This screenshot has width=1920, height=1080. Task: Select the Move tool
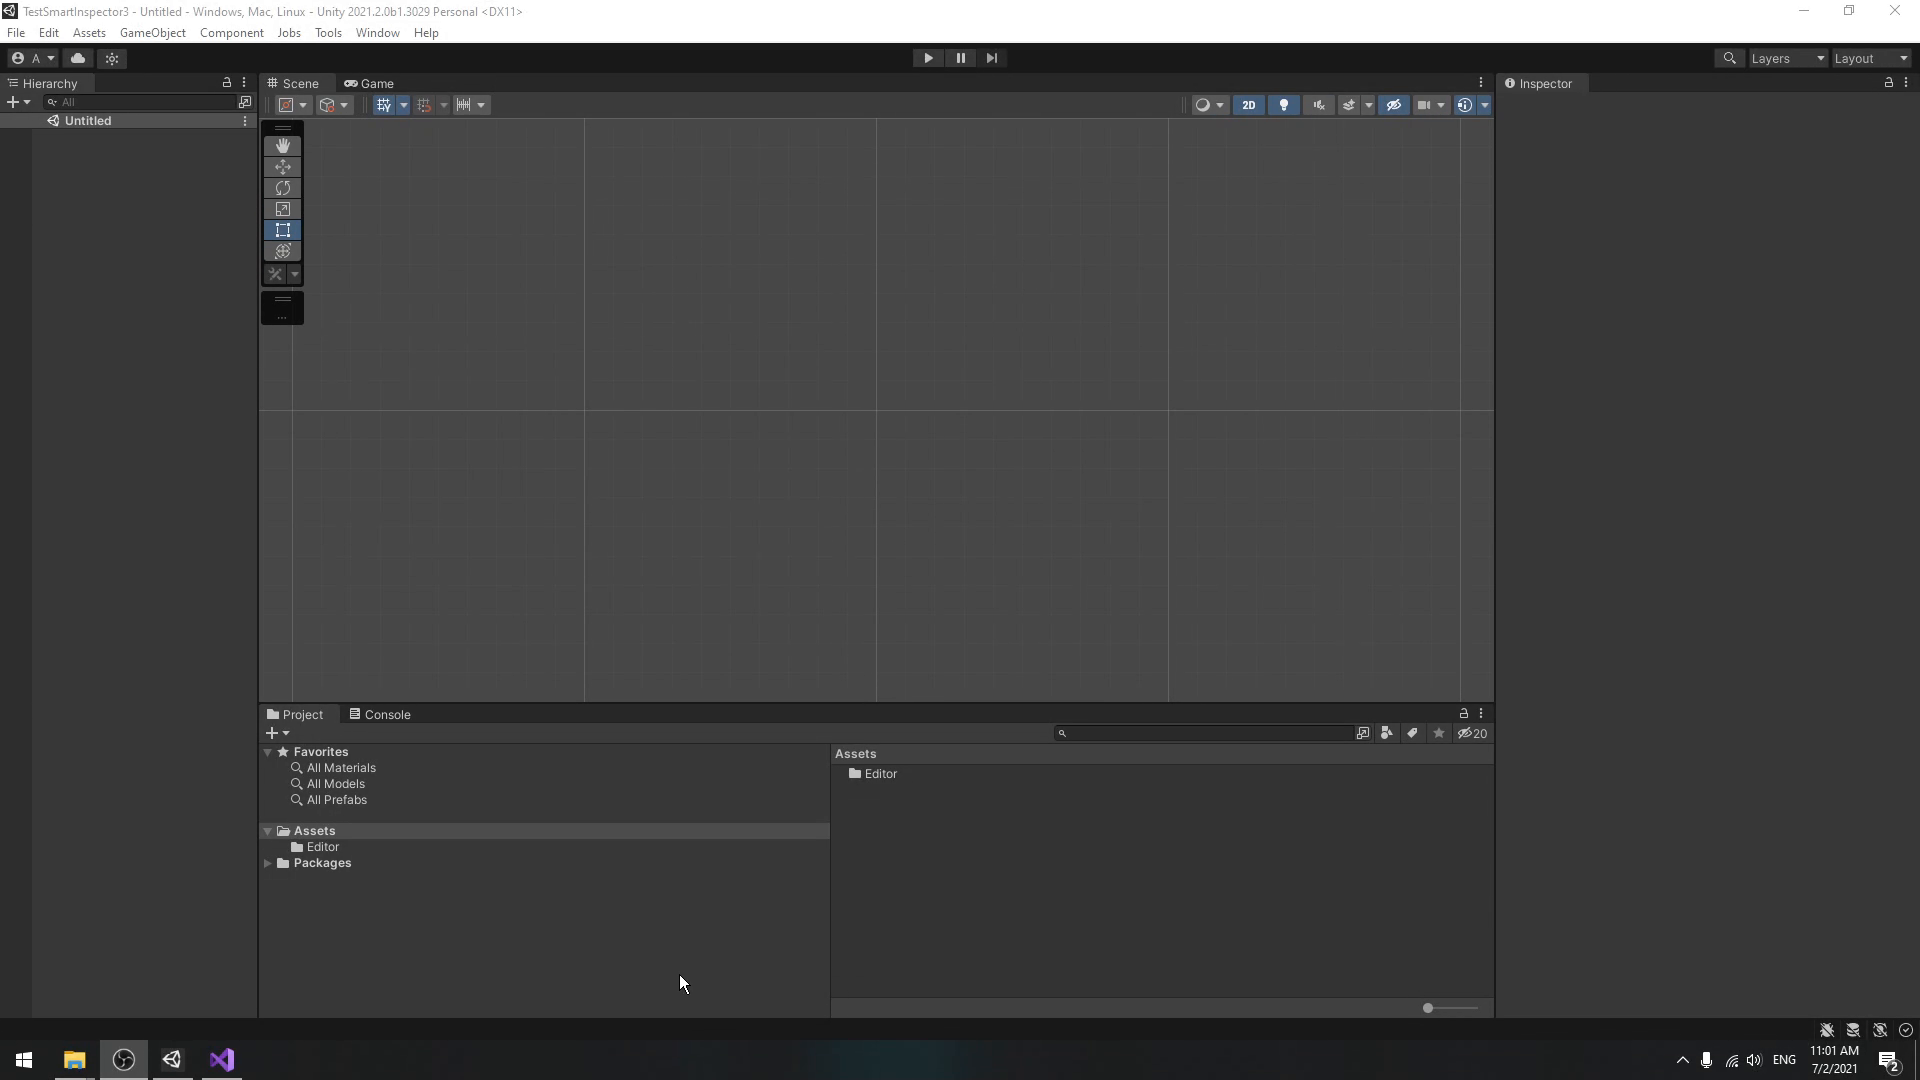pyautogui.click(x=282, y=165)
